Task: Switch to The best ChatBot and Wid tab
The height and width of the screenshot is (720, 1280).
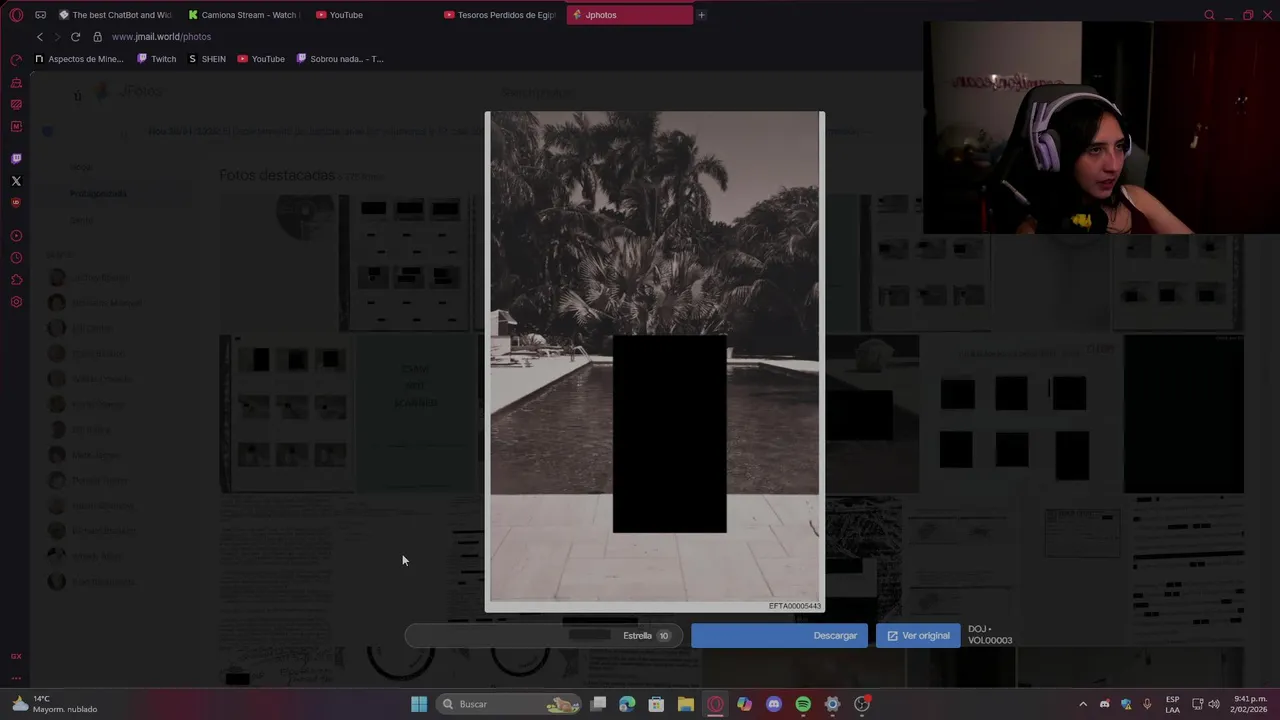Action: (x=115, y=15)
